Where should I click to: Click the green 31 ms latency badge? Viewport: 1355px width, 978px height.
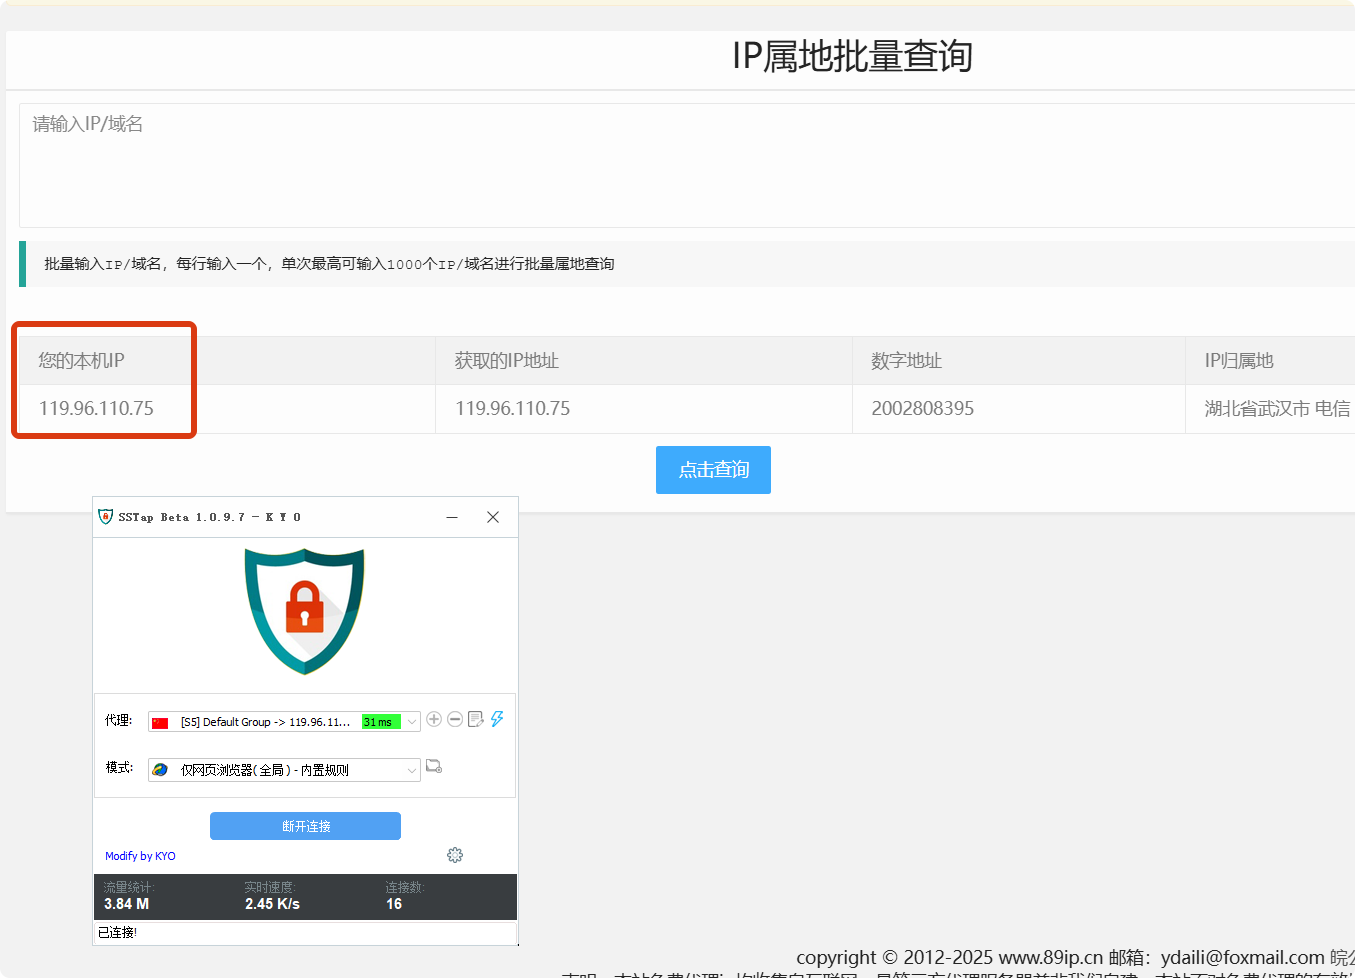(x=380, y=722)
